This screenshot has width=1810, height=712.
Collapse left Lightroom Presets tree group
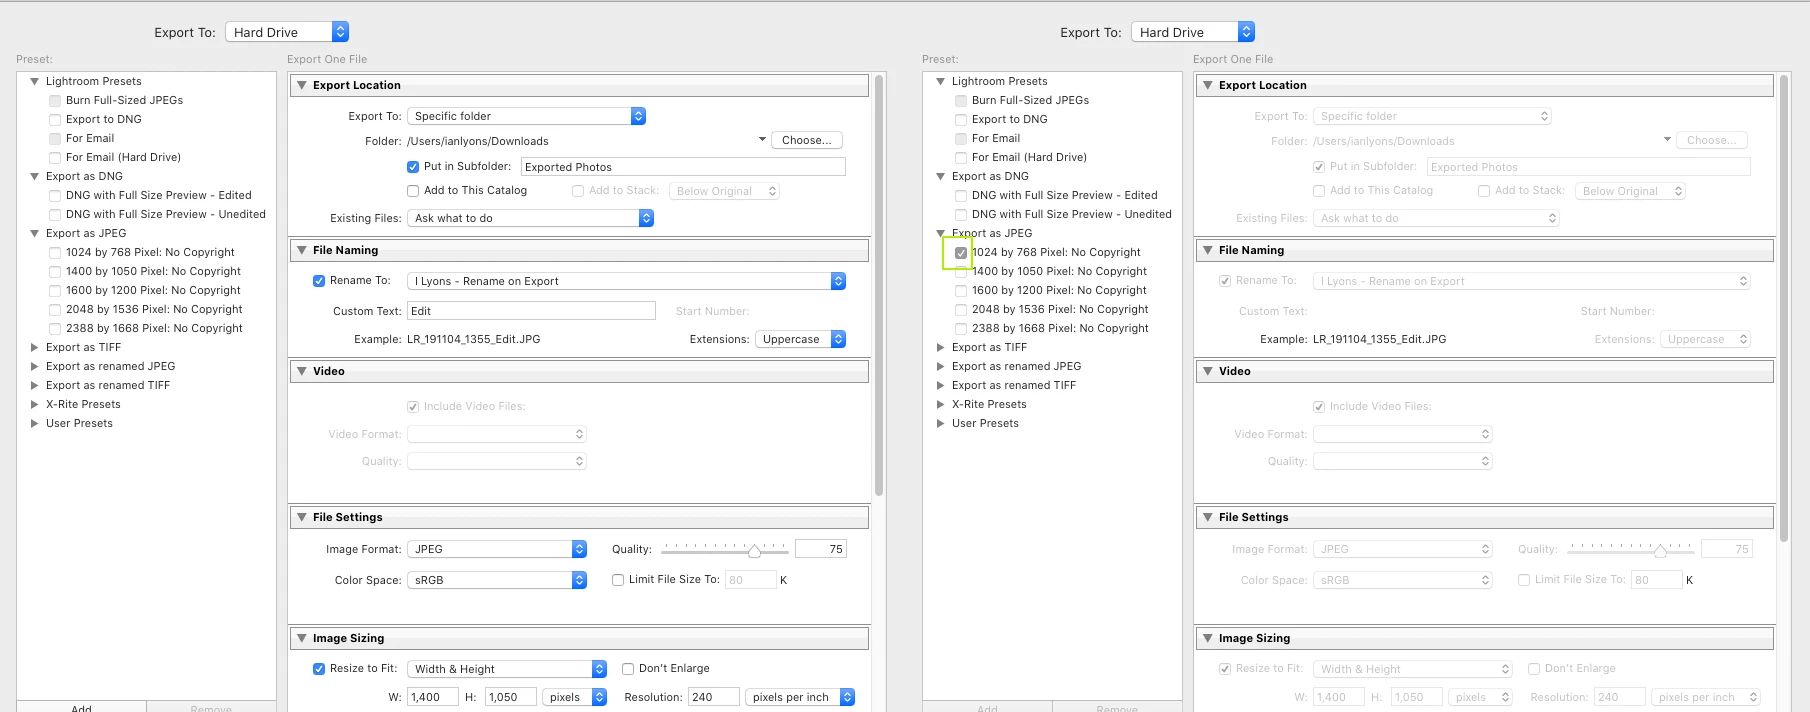pos(35,81)
